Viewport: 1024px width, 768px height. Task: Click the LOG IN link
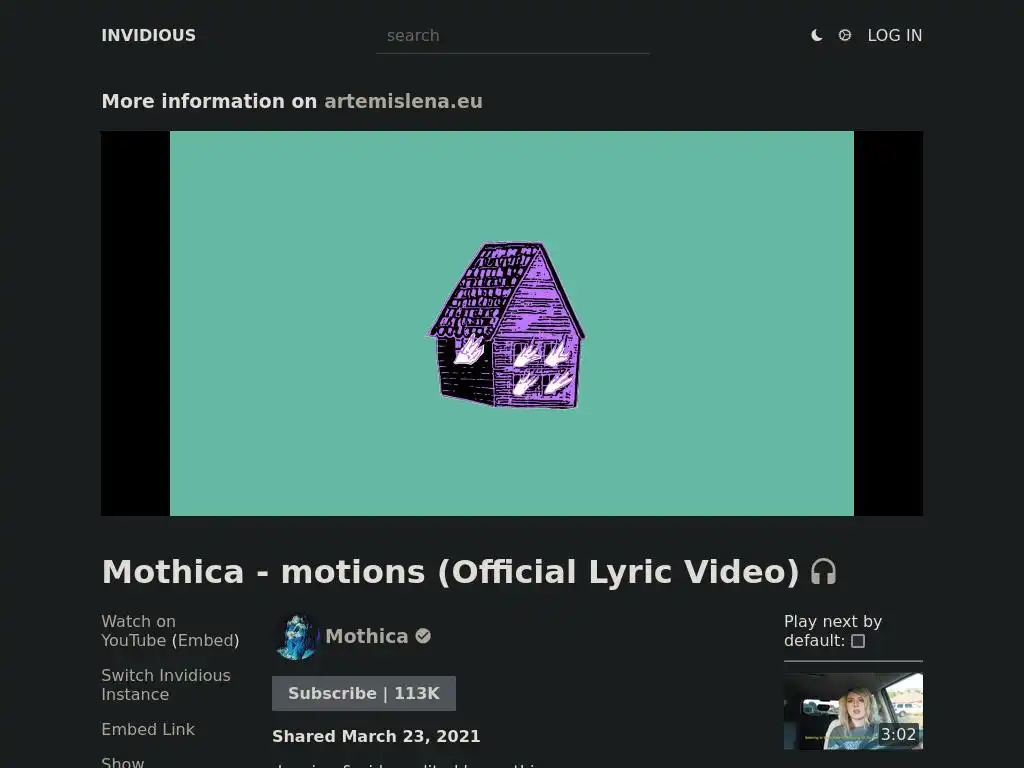pyautogui.click(x=895, y=35)
